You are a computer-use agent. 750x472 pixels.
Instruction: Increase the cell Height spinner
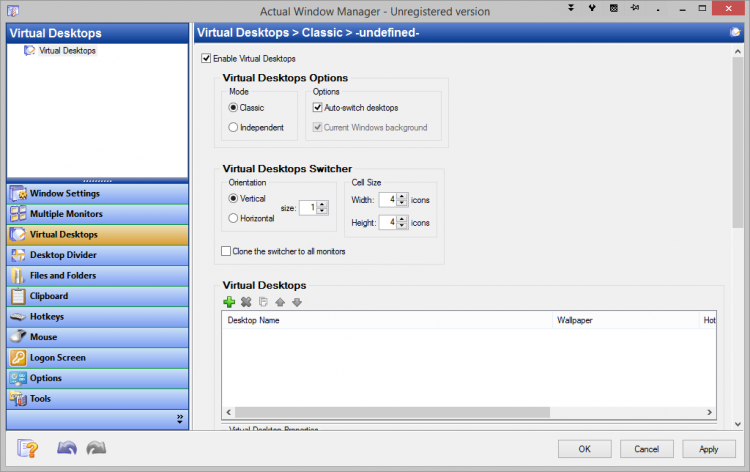click(x=402, y=219)
